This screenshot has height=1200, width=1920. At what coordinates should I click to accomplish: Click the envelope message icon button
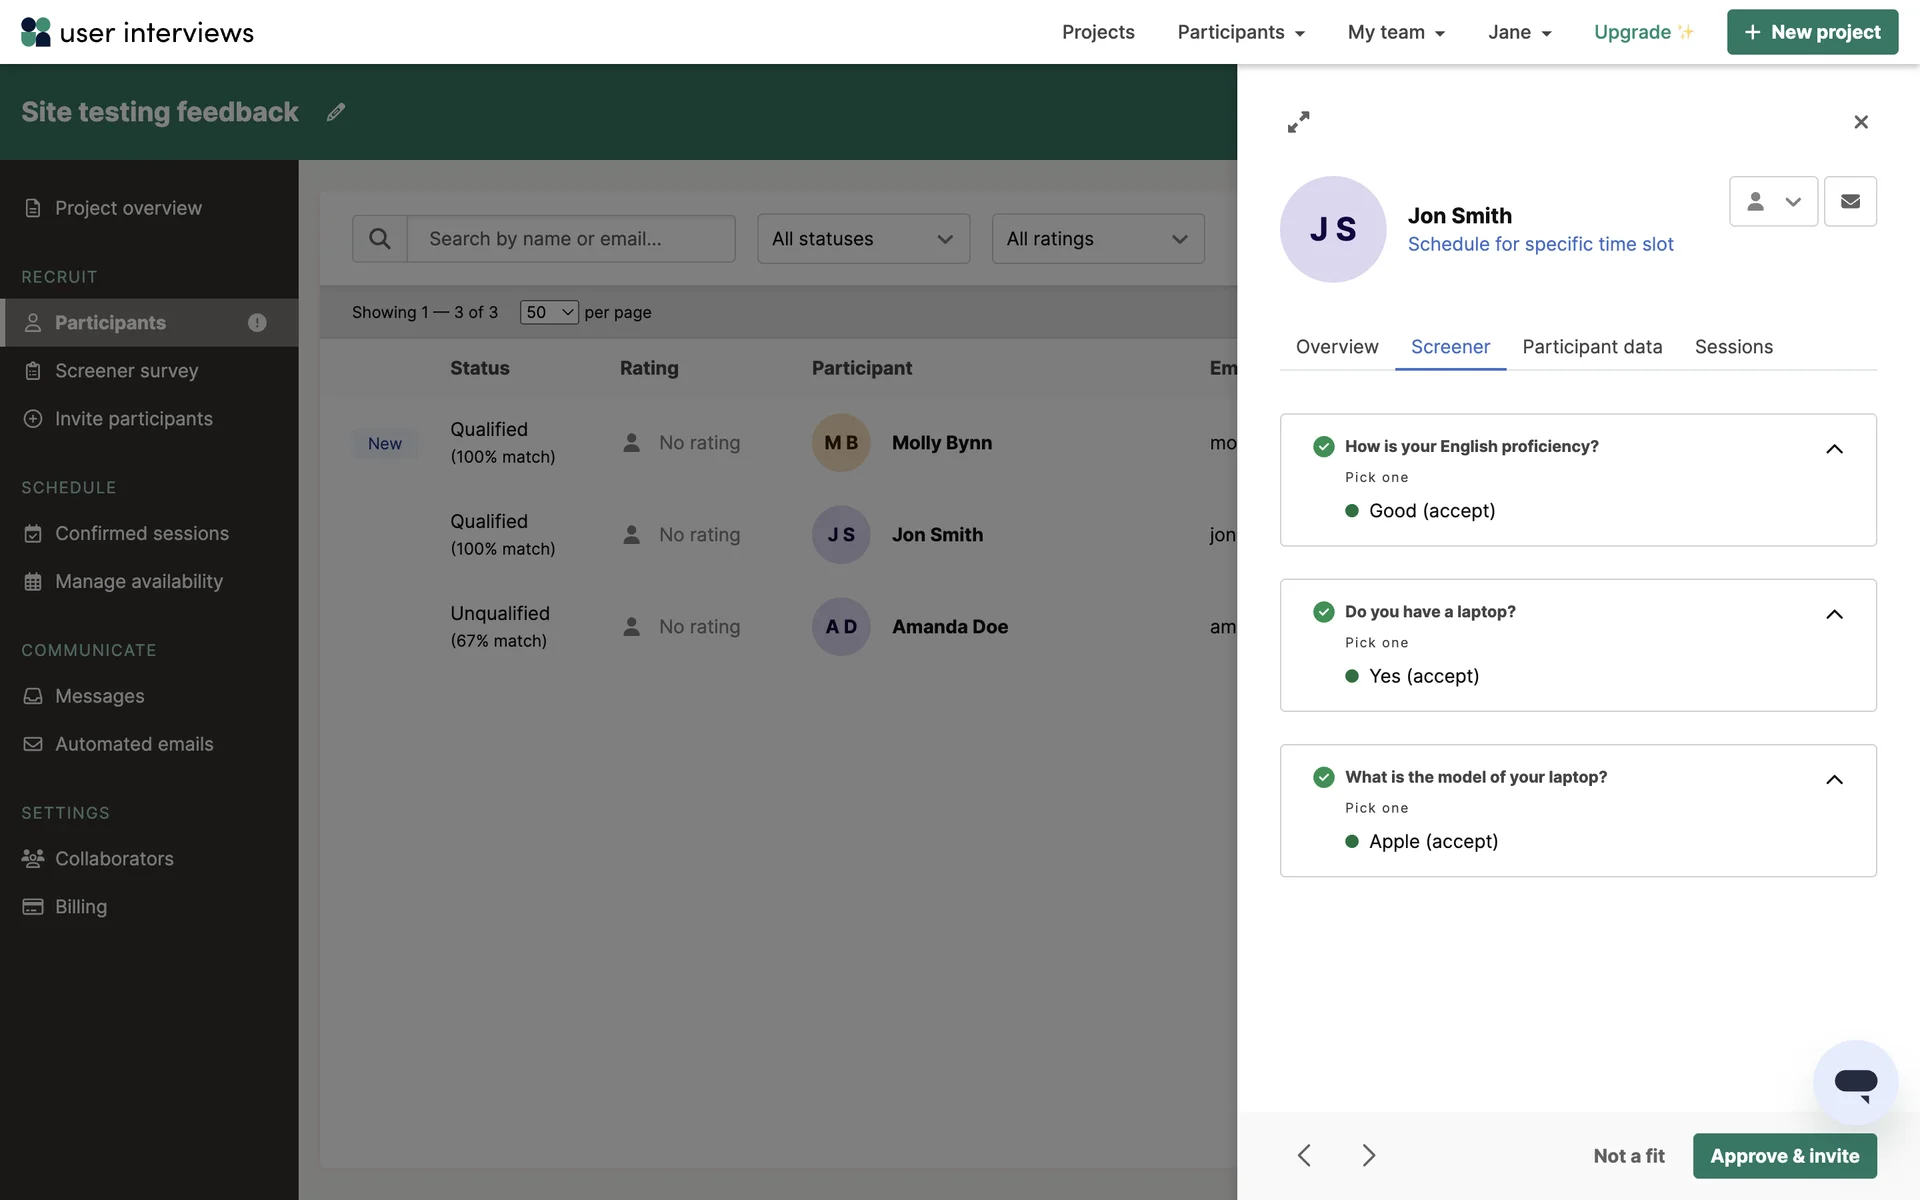(x=1850, y=202)
